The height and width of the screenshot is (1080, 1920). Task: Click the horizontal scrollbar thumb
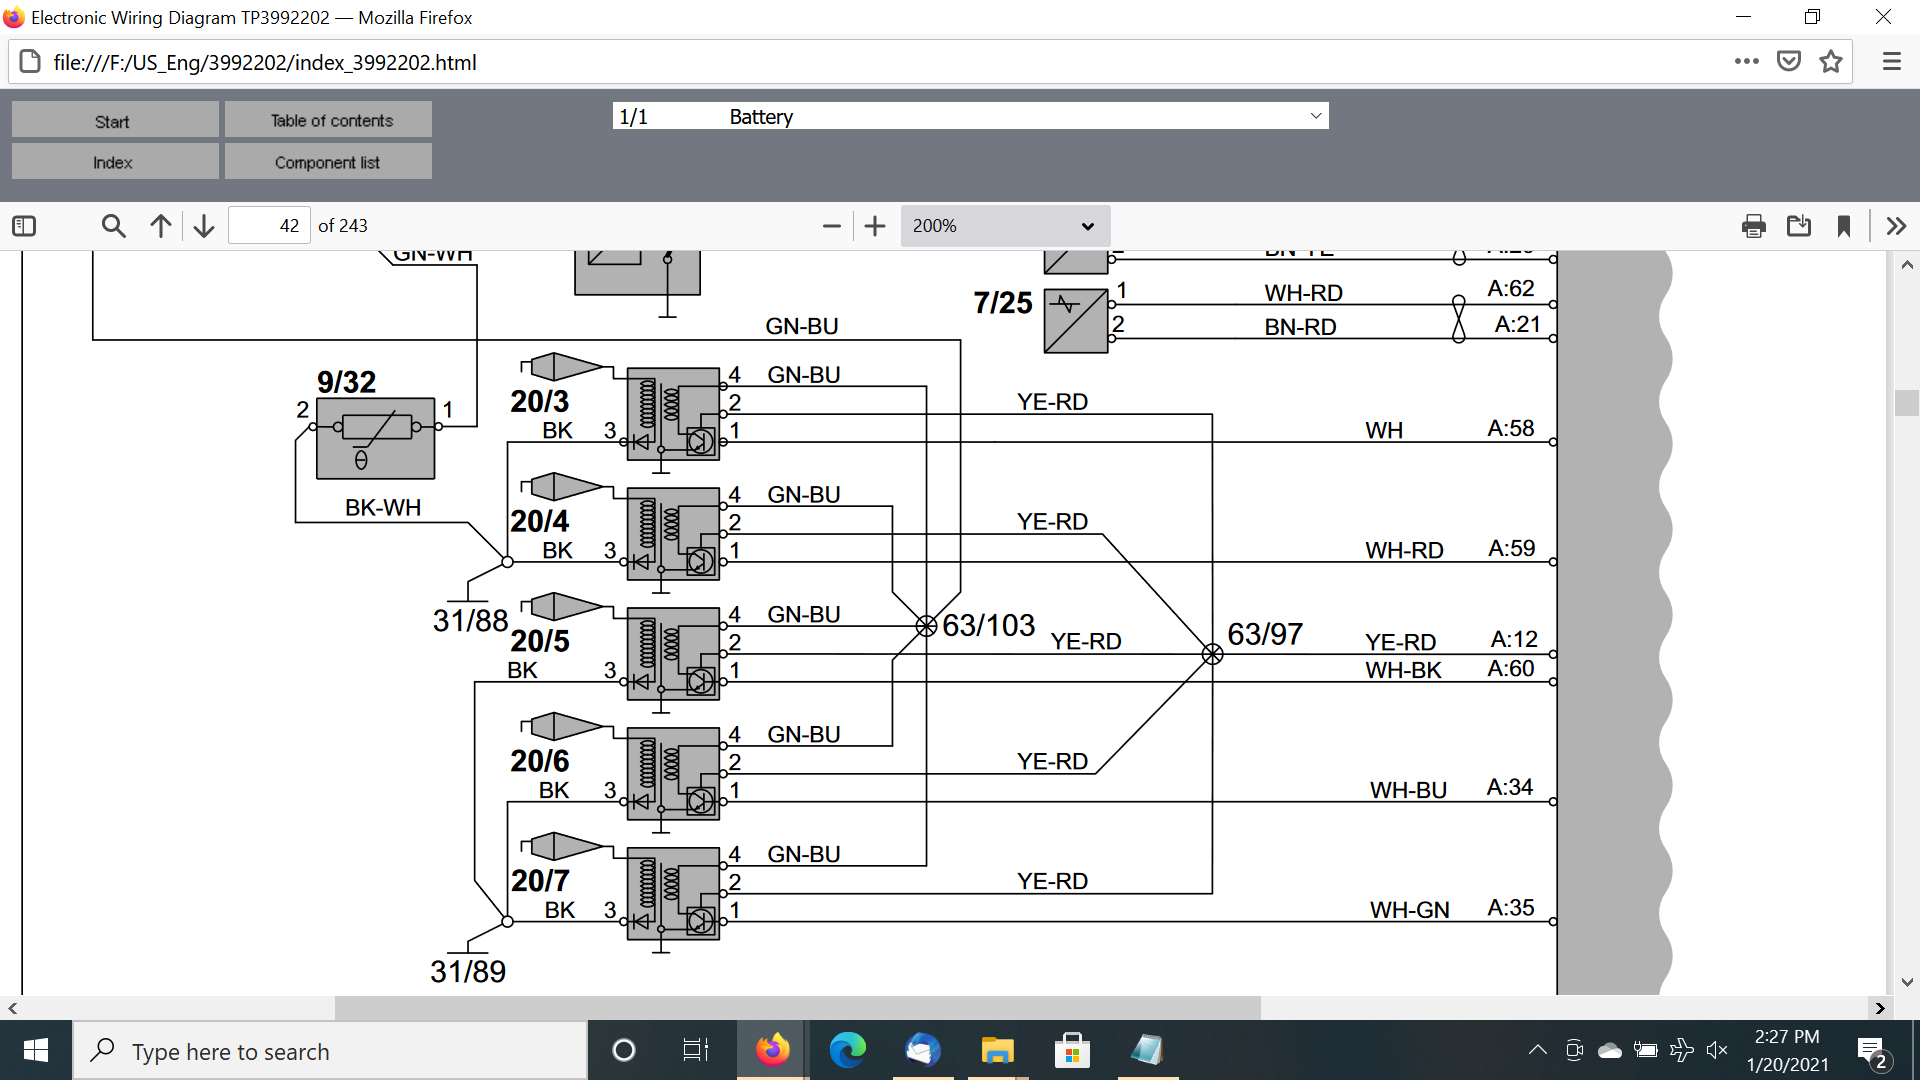coord(797,1008)
